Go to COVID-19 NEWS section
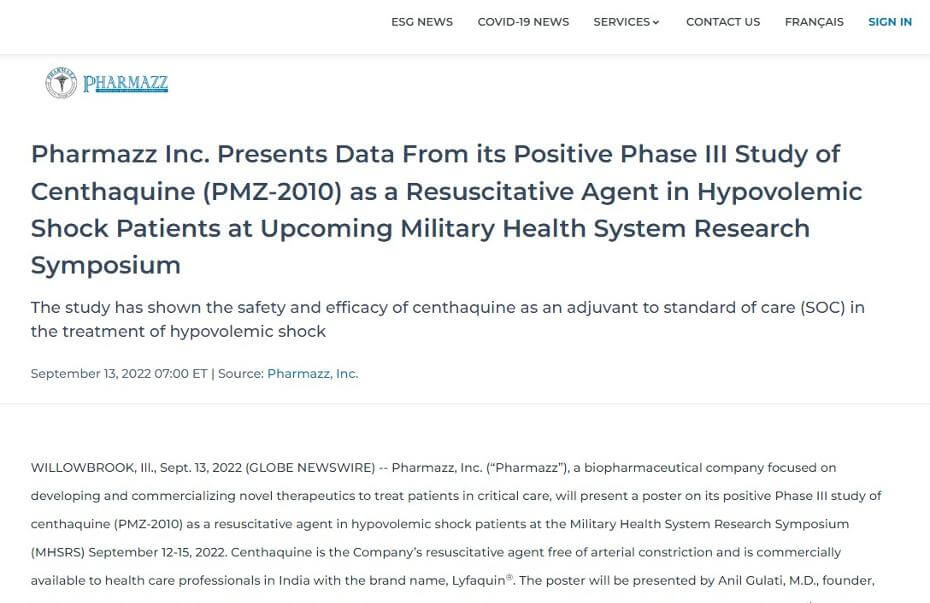 523,22
